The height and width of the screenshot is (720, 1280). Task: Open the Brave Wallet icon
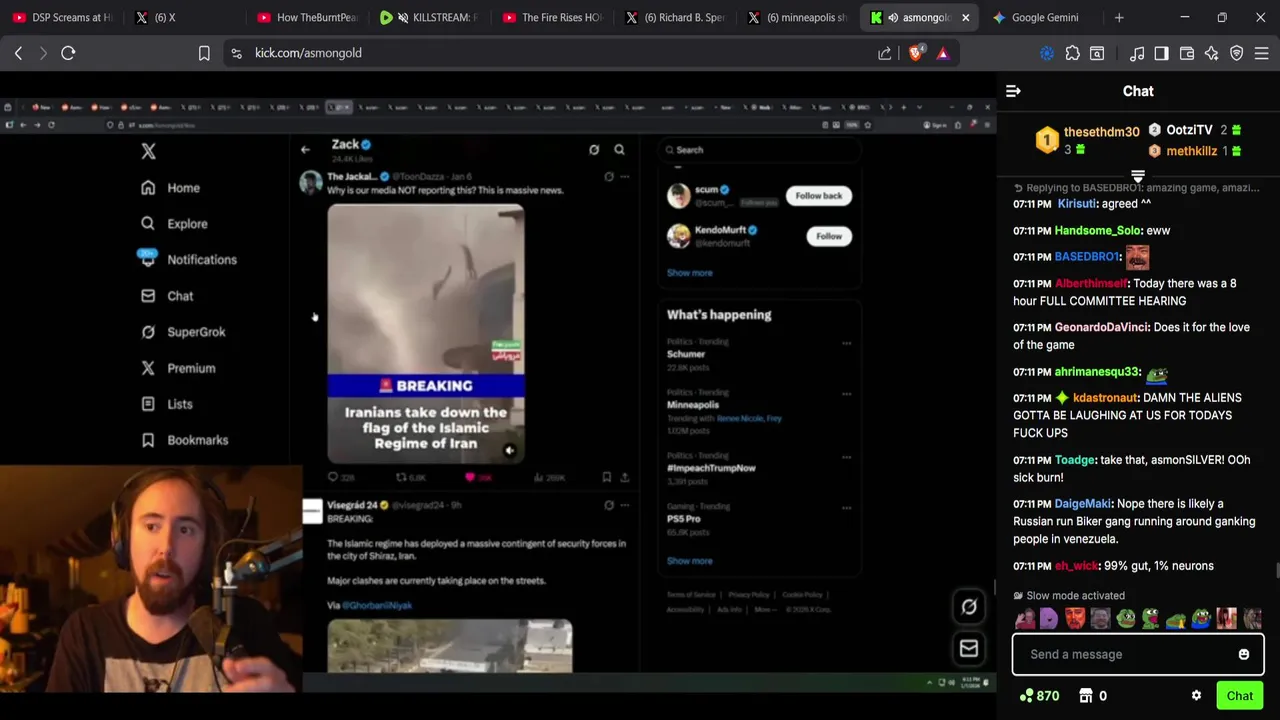coord(1187,53)
